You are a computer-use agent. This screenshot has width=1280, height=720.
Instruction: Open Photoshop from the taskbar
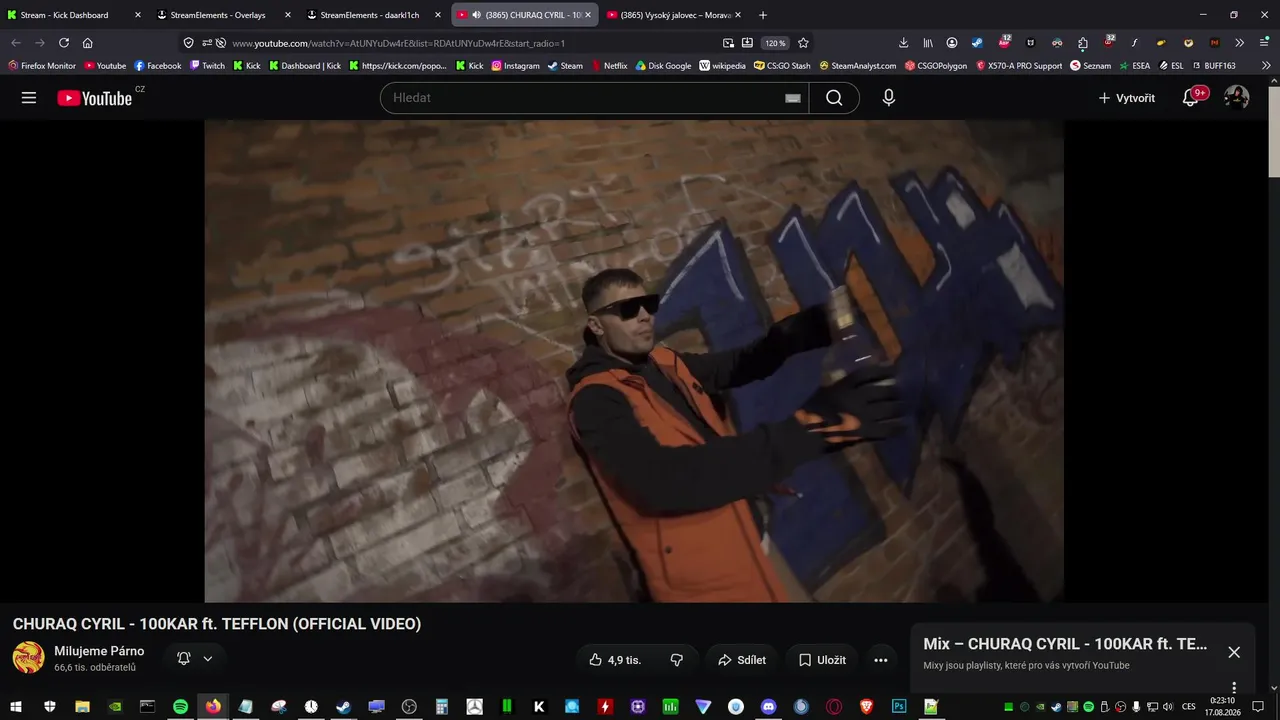point(899,707)
